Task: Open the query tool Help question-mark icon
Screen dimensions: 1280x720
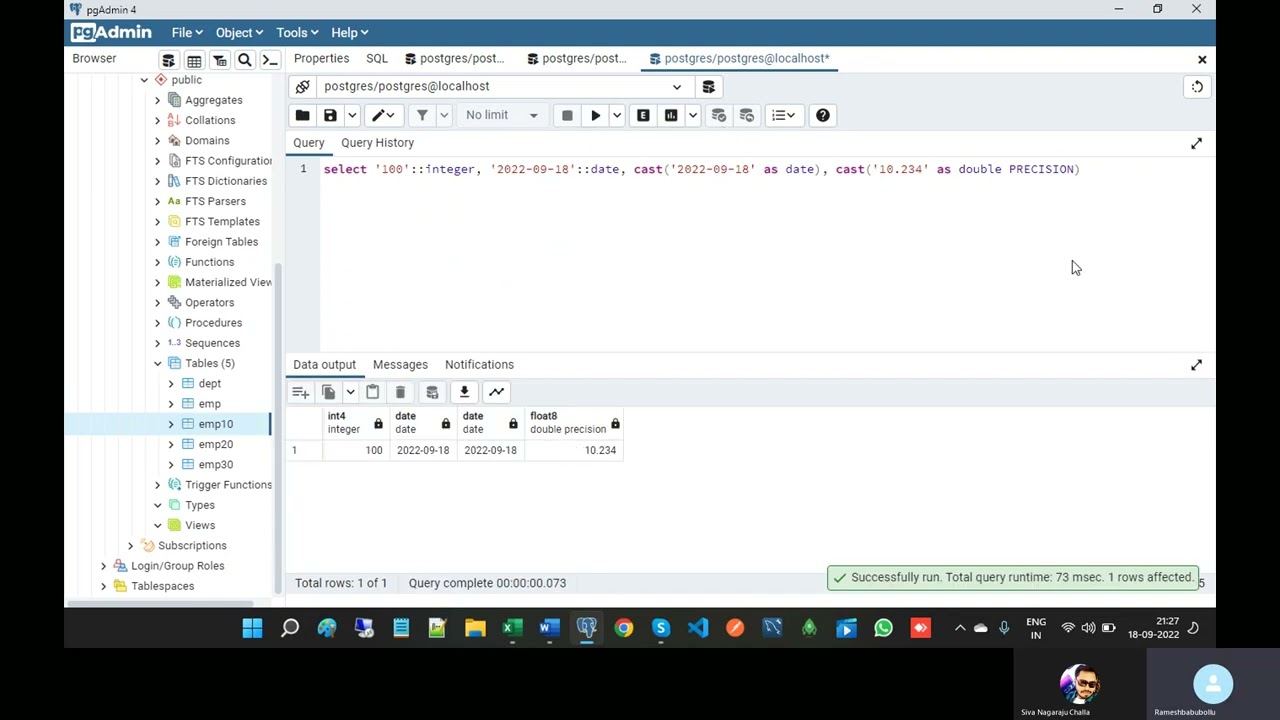Action: 822,115
